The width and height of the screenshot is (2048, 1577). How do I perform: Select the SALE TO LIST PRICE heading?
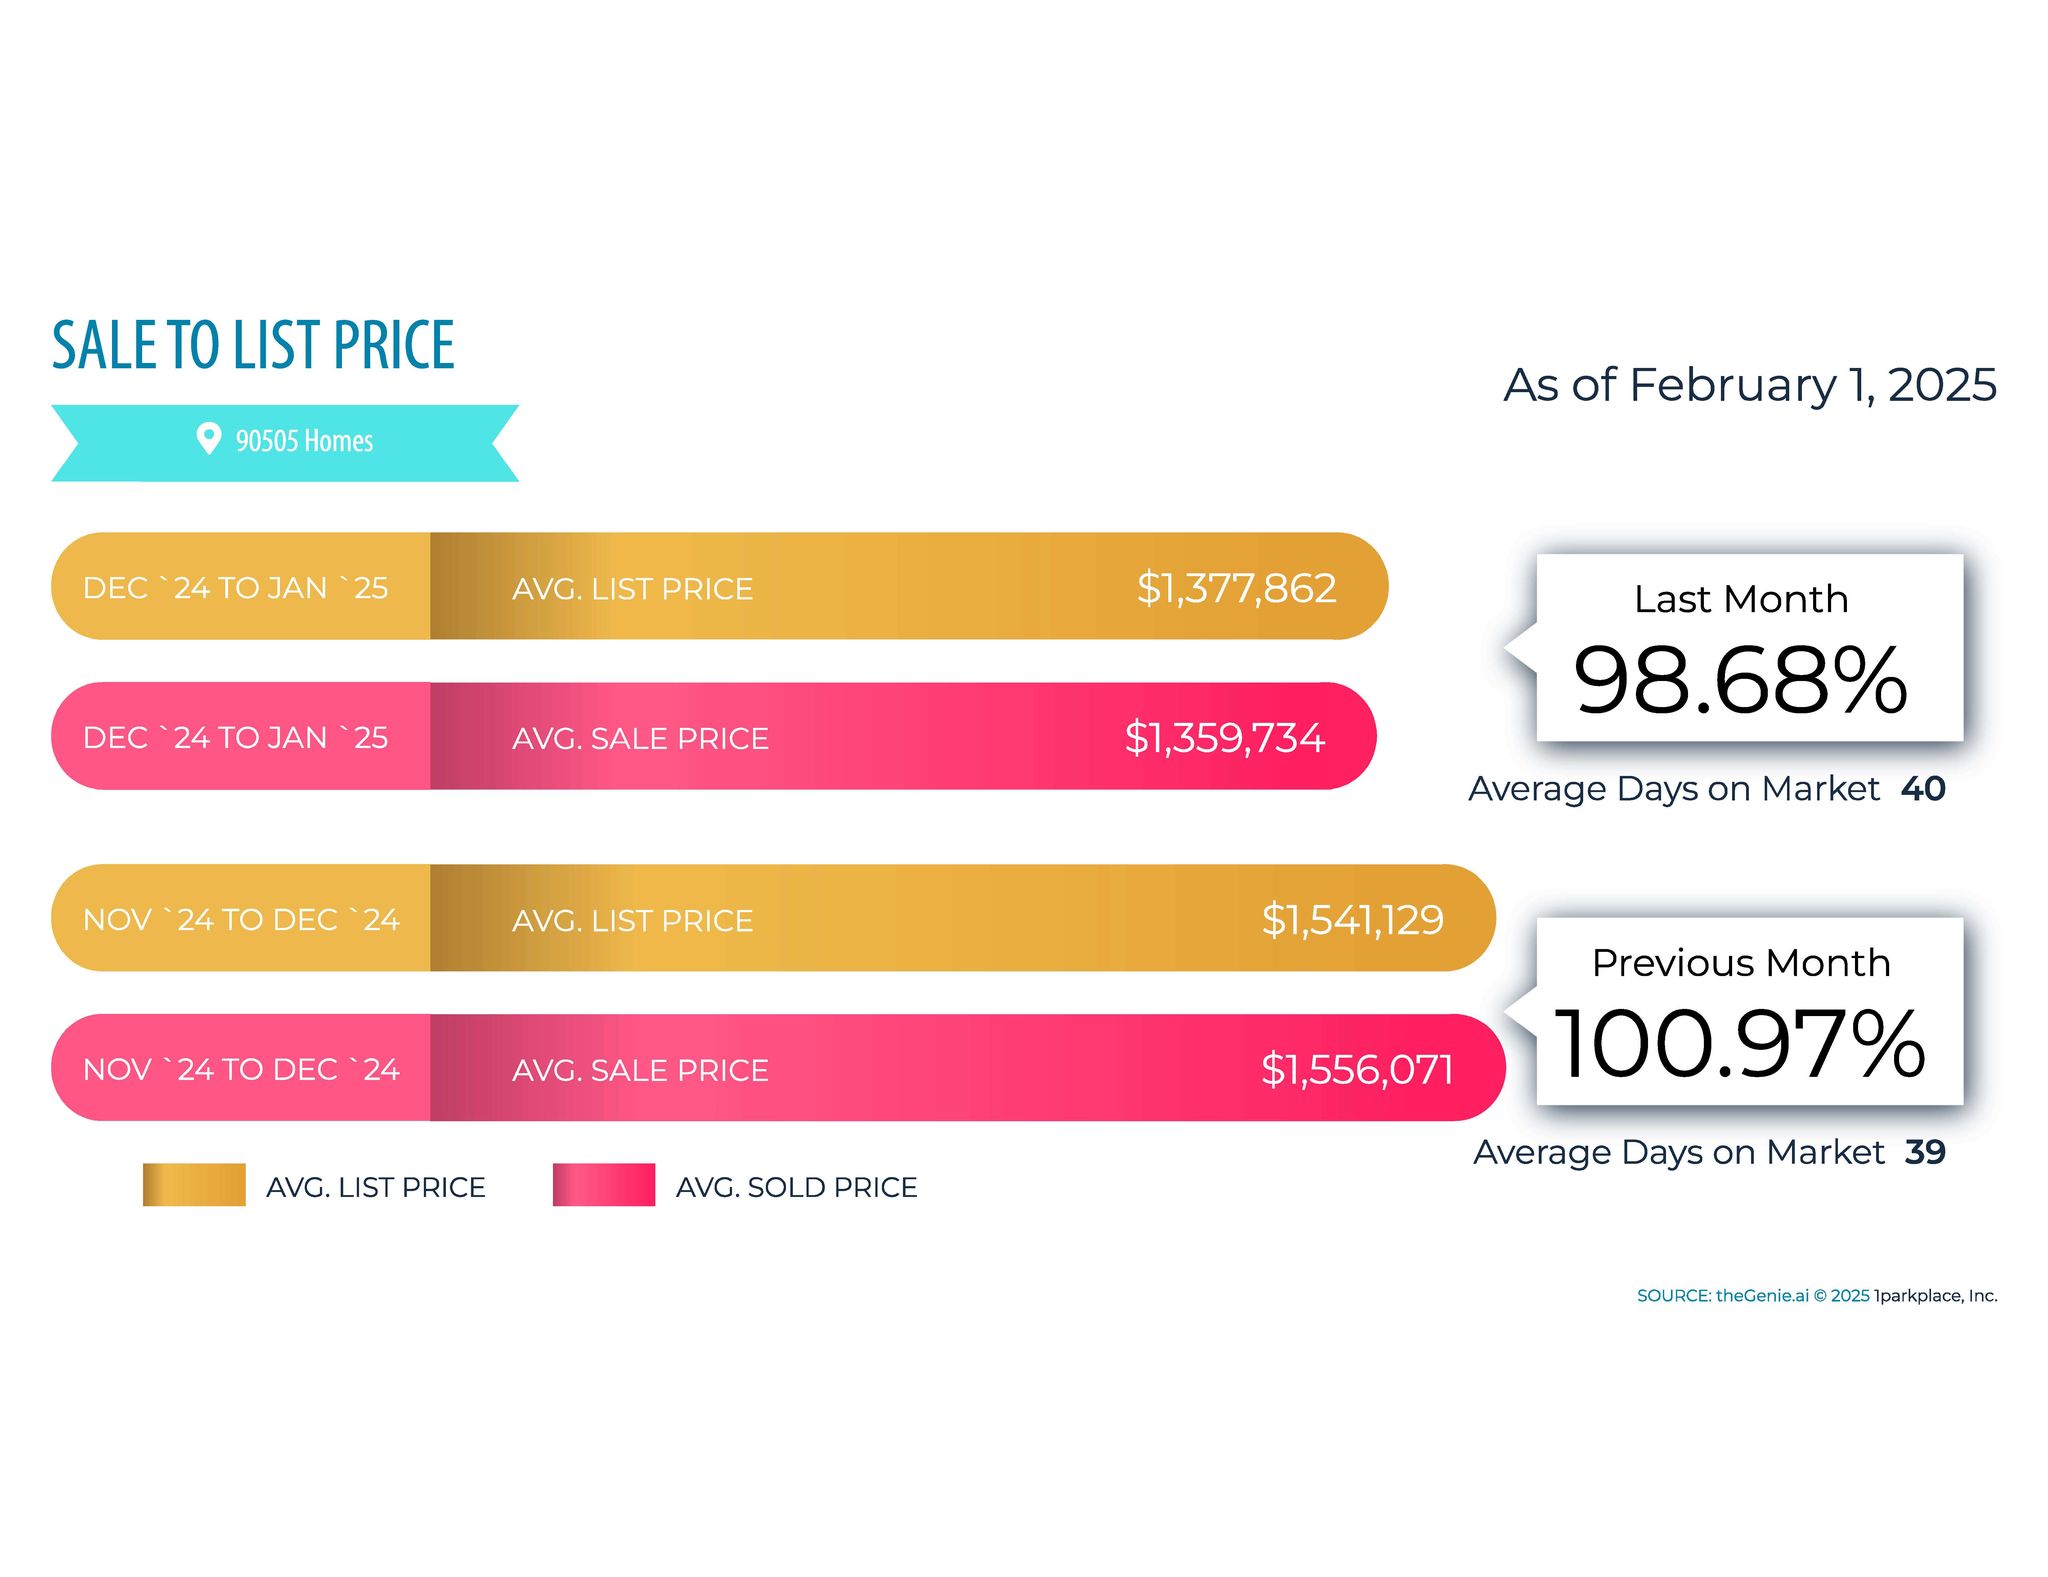click(x=253, y=345)
